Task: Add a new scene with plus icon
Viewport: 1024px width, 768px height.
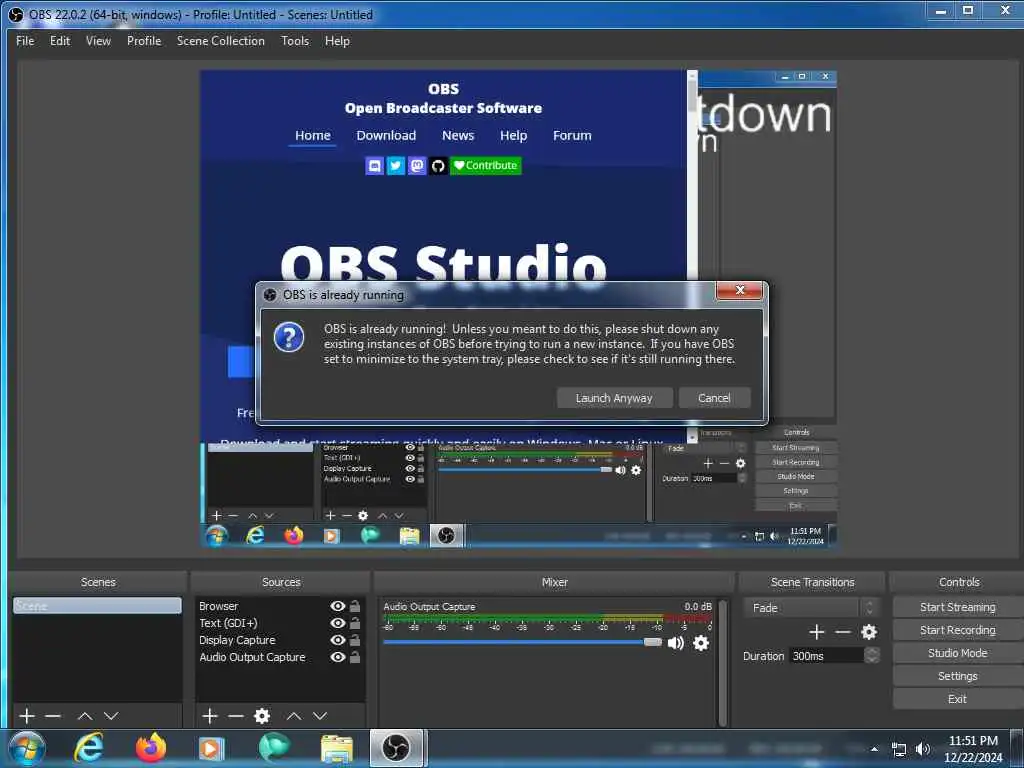Action: pyautogui.click(x=27, y=716)
